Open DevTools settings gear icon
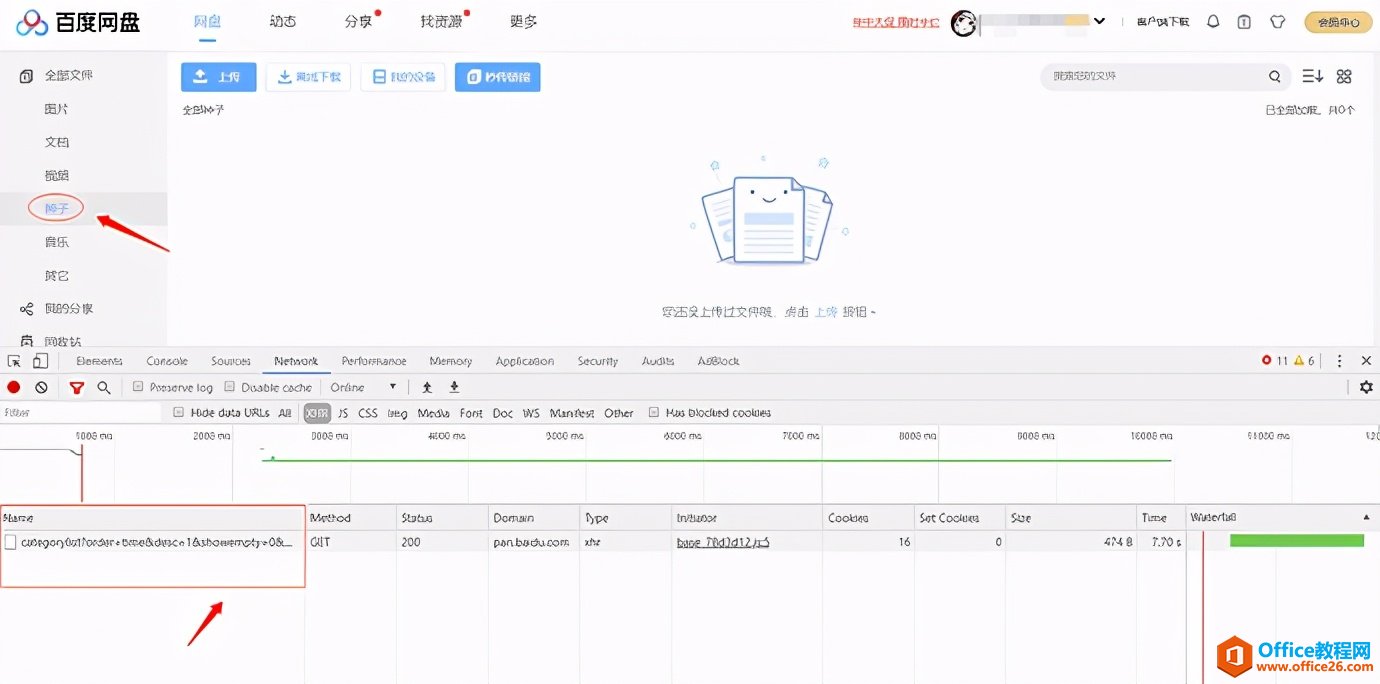1380x684 pixels. 1366,387
